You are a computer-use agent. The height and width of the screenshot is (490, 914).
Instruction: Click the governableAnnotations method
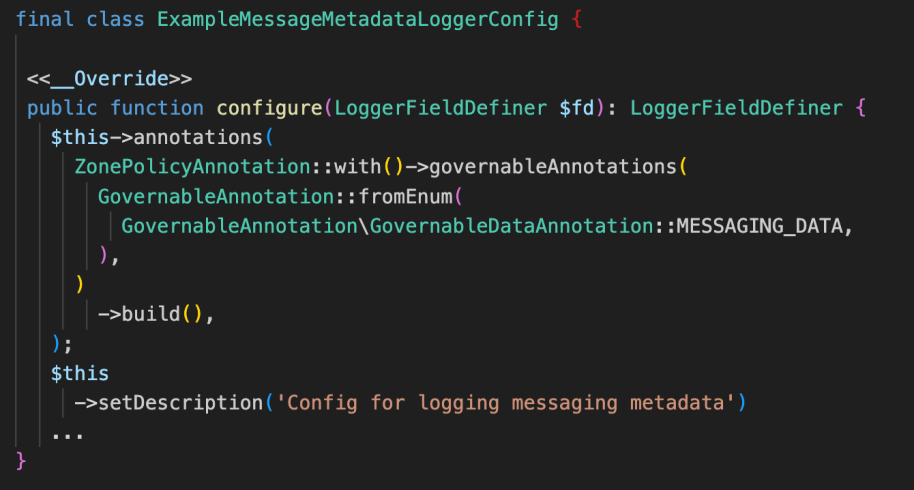pyautogui.click(x=553, y=167)
